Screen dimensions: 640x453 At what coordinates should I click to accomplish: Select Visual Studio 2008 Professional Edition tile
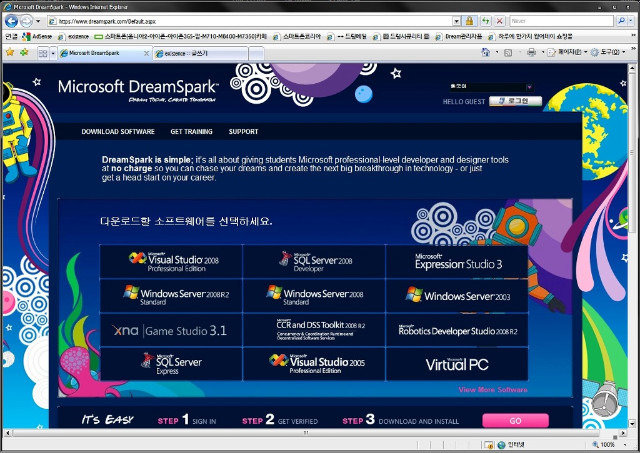[x=171, y=262]
